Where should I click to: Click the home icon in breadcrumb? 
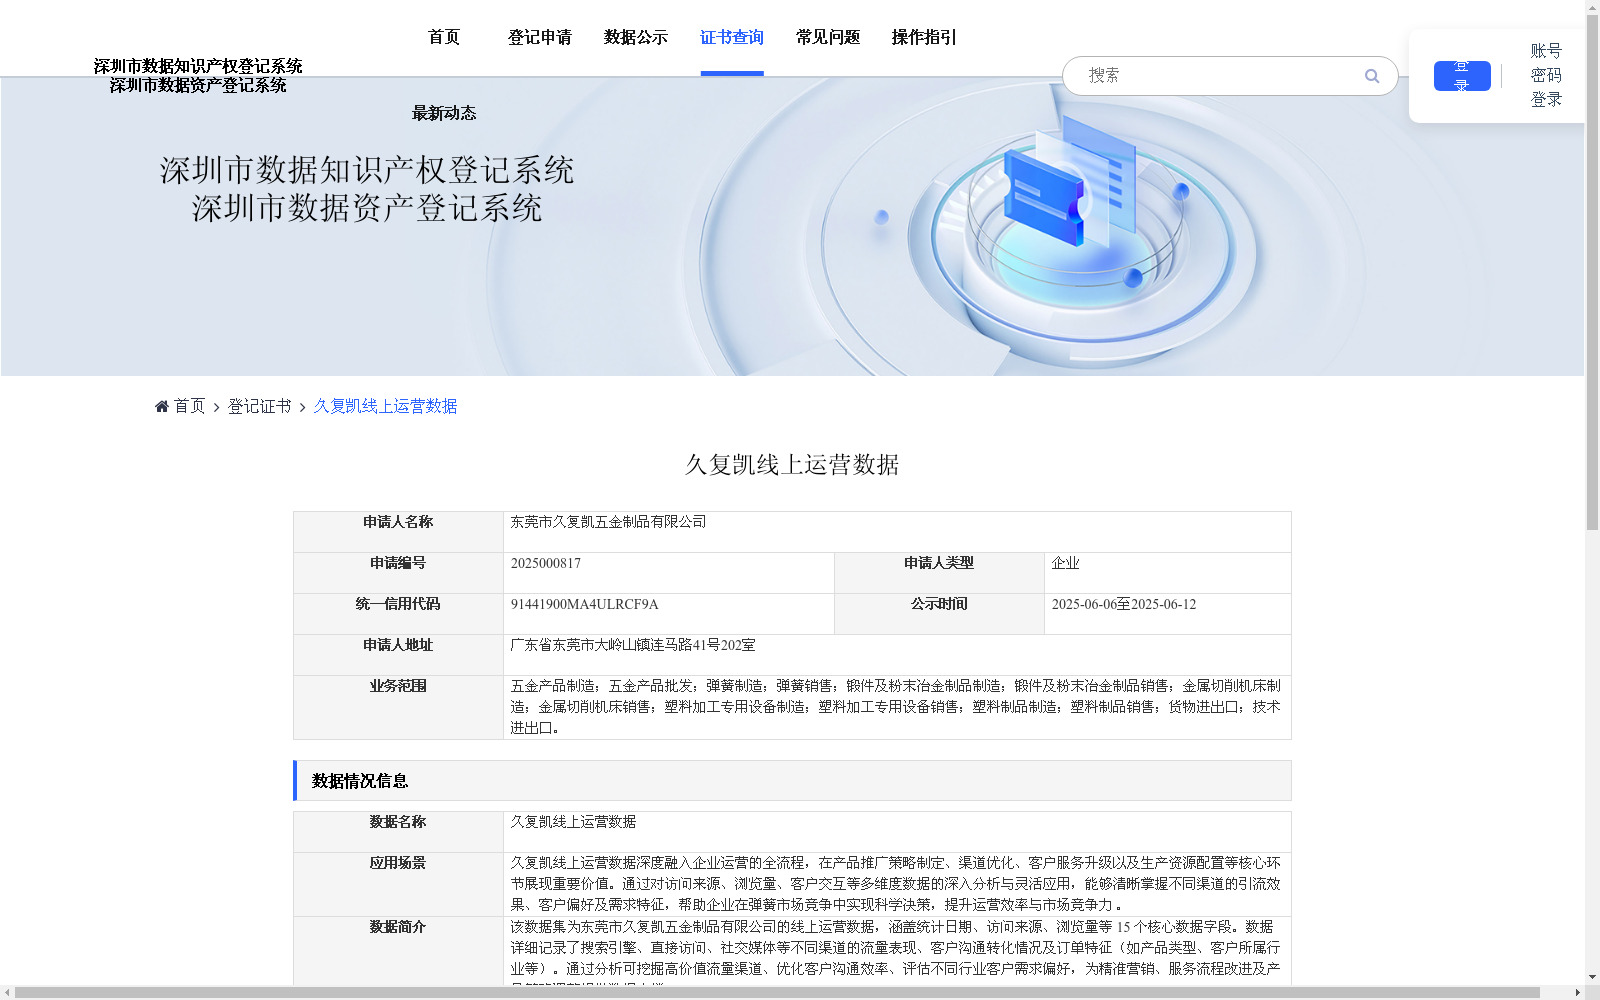coord(162,406)
